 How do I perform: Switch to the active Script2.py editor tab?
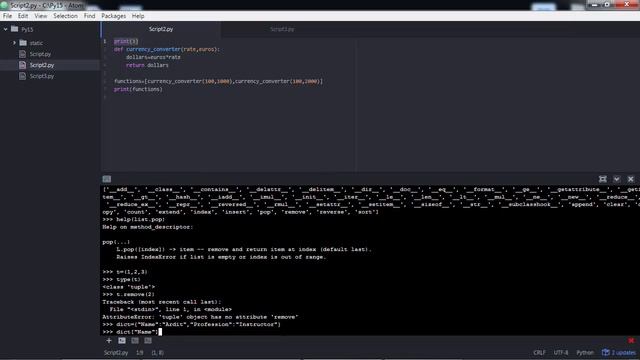[161, 29]
